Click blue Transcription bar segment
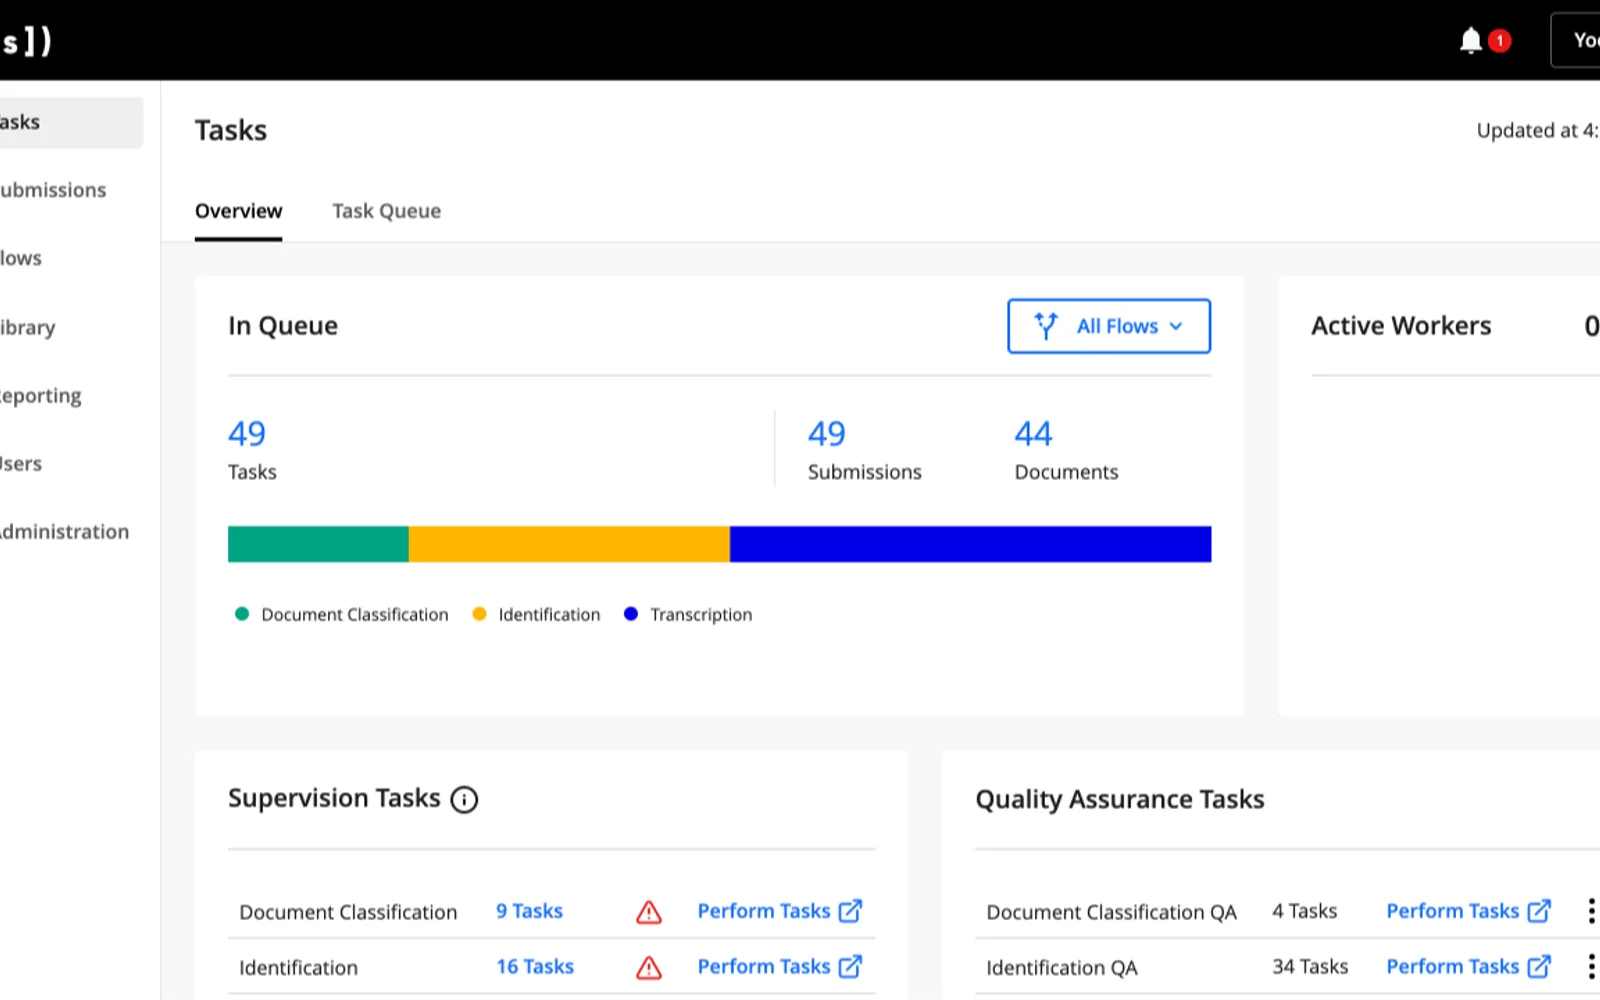The height and width of the screenshot is (1000, 1600). 970,544
